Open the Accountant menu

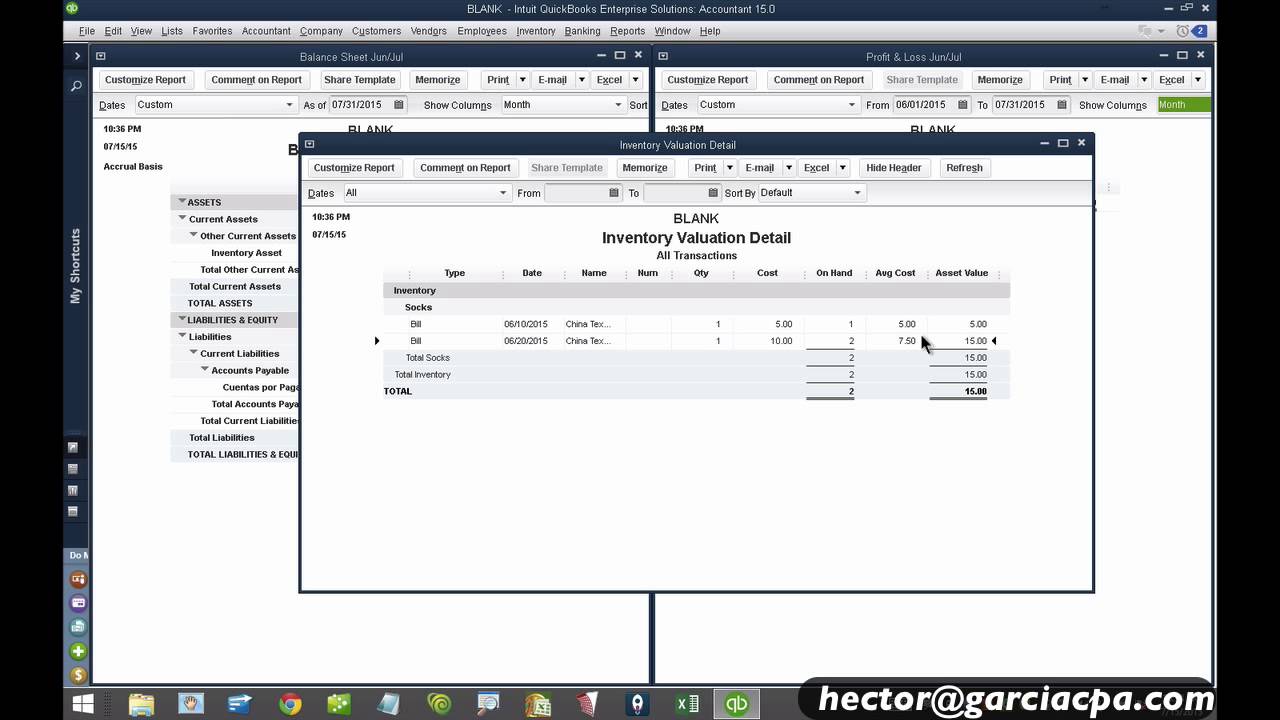coord(266,31)
